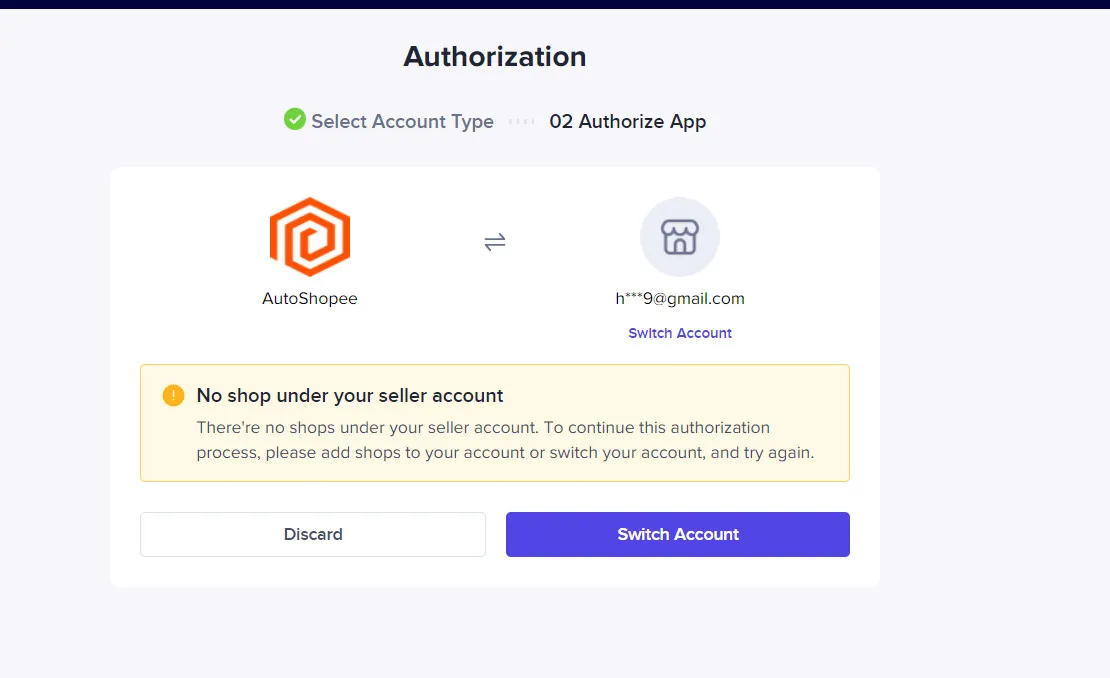The height and width of the screenshot is (678, 1110).
Task: Click the 'There're no shops under your seller account' message
Action: tap(505, 440)
